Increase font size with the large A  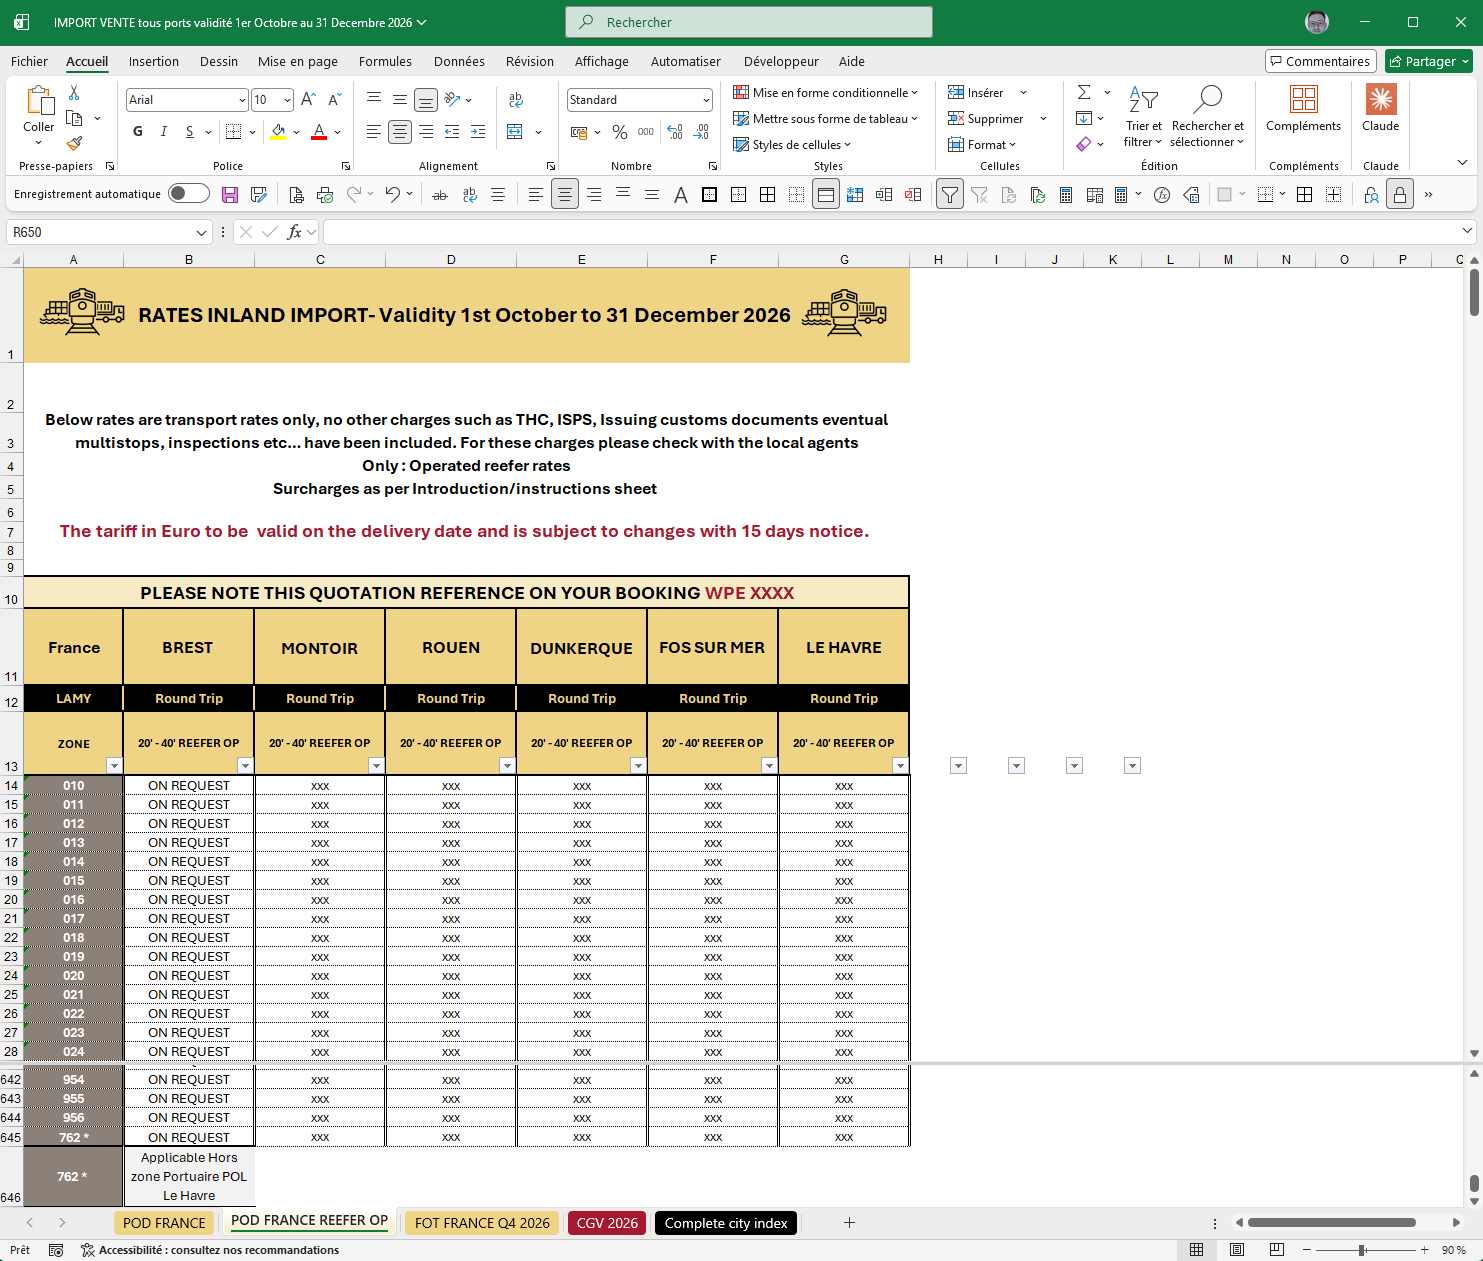tap(308, 99)
